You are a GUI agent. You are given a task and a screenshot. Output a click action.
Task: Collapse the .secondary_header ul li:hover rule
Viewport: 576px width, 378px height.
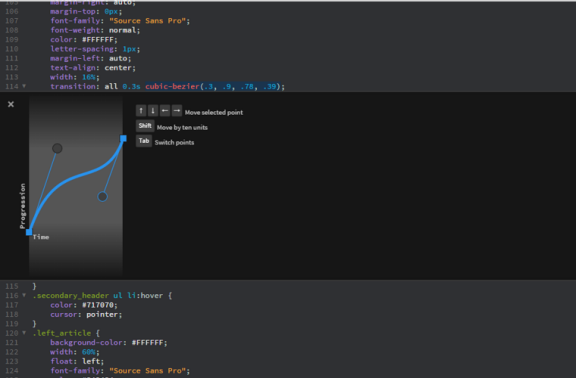[x=24, y=295]
